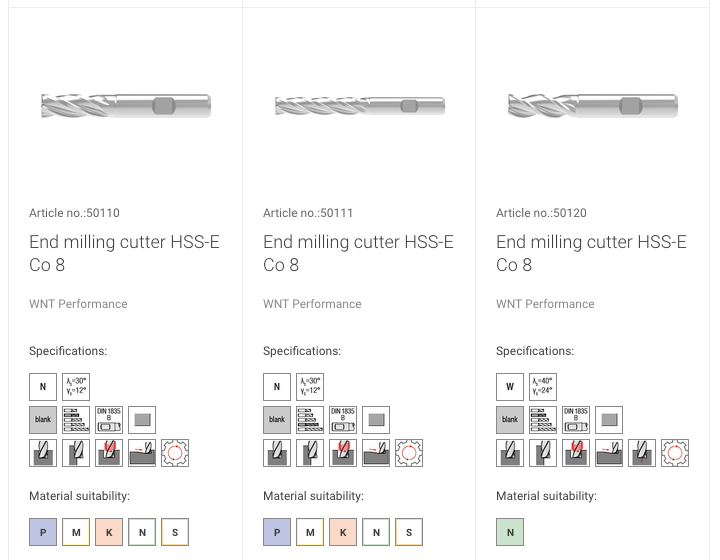Click the ramping icon for article 50111
The width and height of the screenshot is (720, 560).
[x=376, y=453]
